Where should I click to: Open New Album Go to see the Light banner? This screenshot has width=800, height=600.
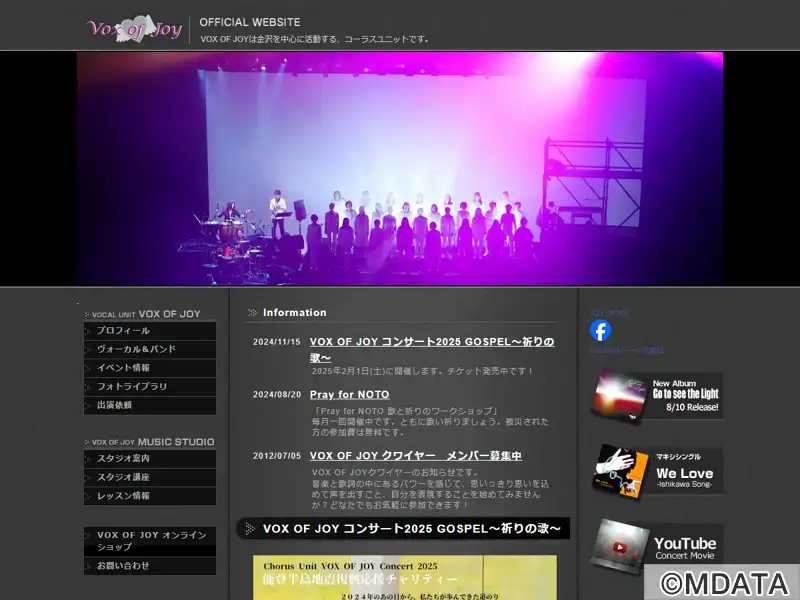[x=657, y=395]
